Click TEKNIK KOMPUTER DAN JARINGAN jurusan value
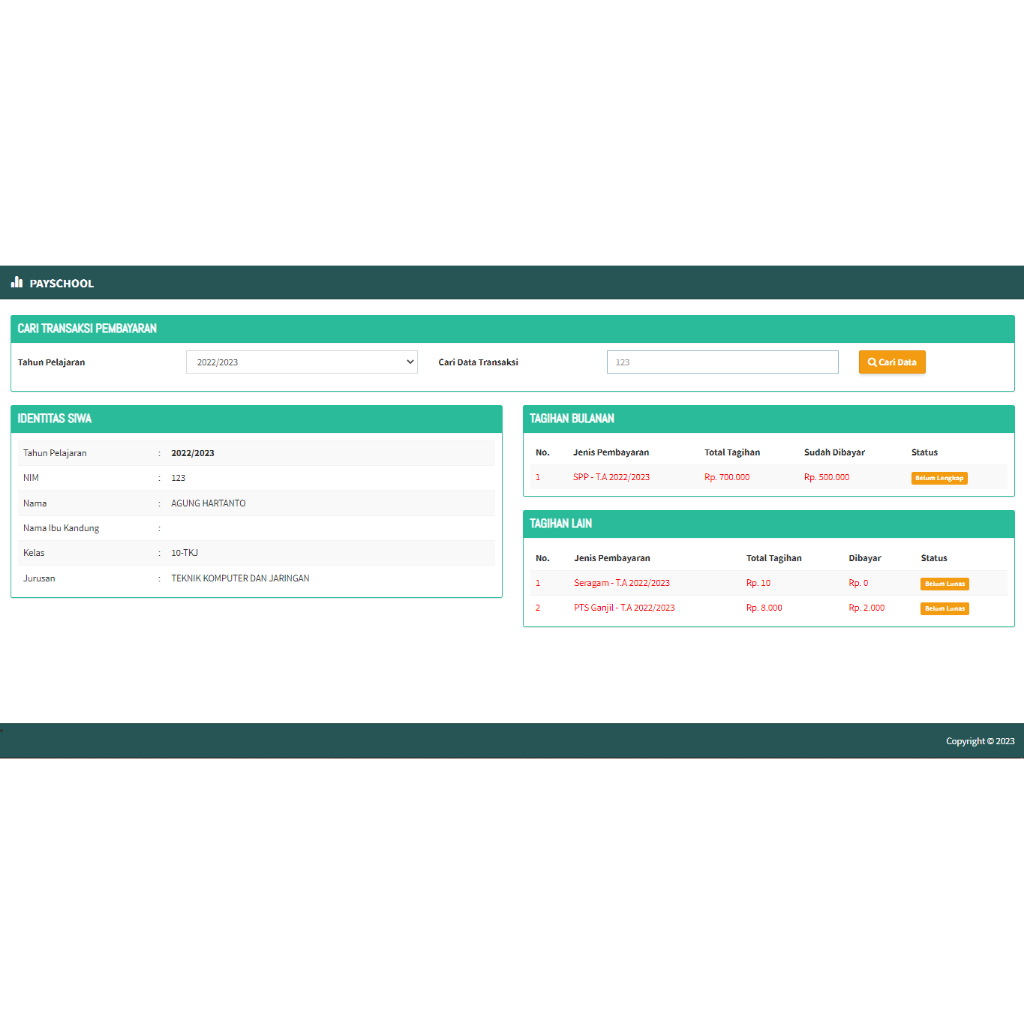The height and width of the screenshot is (1024, 1024). pos(240,578)
